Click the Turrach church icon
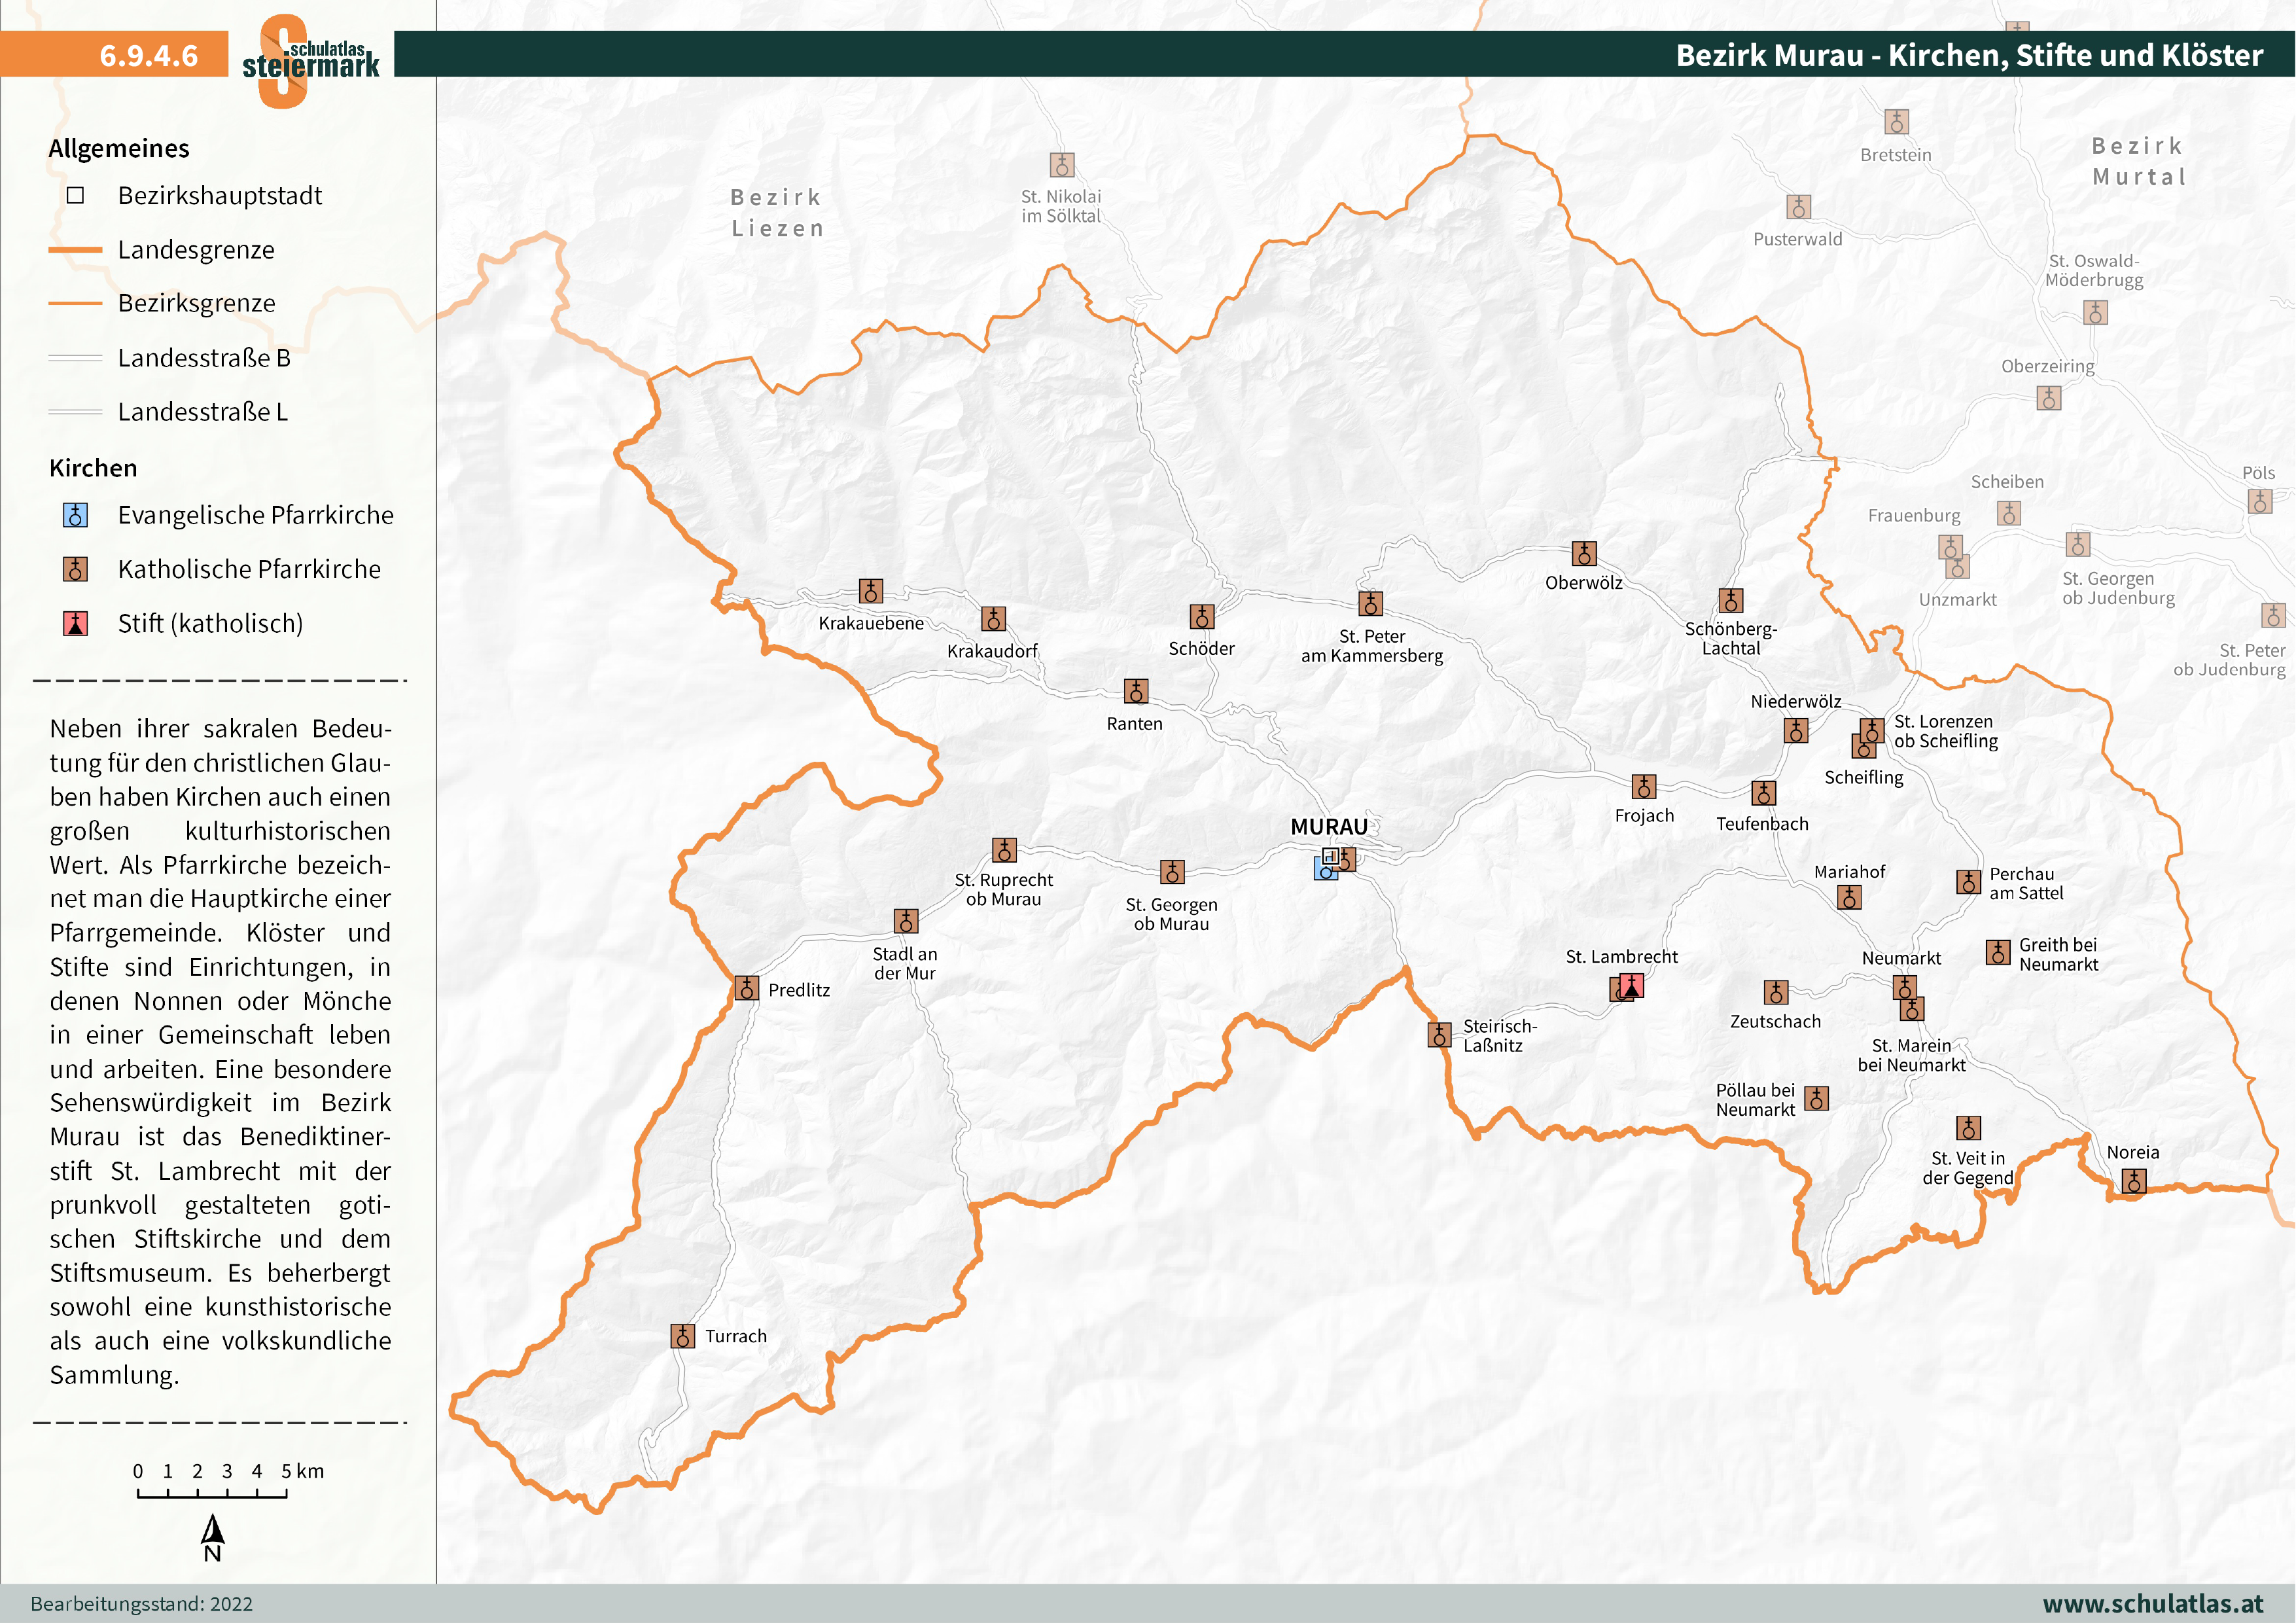 pos(682,1335)
